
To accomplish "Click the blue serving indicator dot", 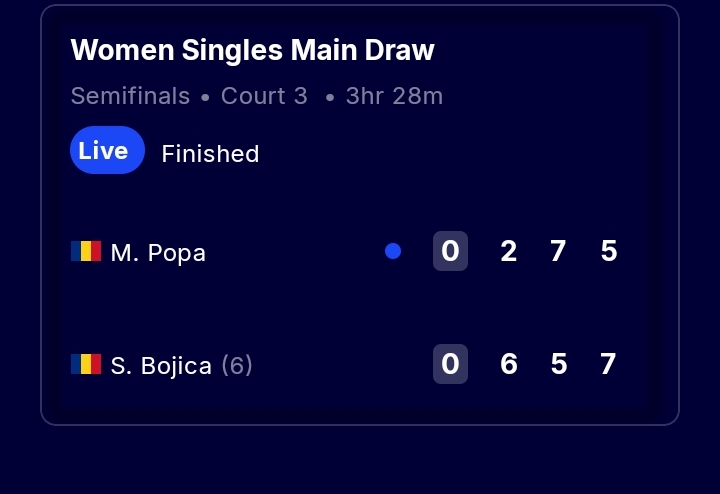I will click(x=393, y=251).
